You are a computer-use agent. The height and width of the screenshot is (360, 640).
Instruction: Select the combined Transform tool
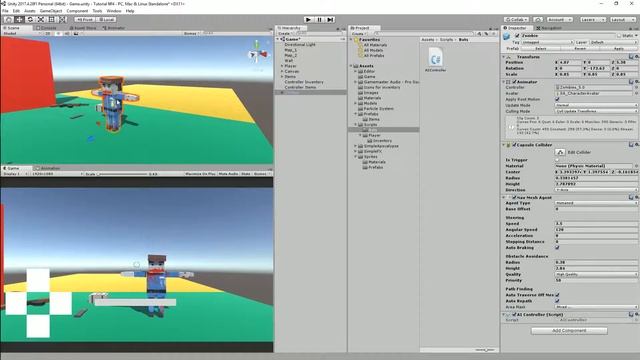pyautogui.click(x=62, y=19)
